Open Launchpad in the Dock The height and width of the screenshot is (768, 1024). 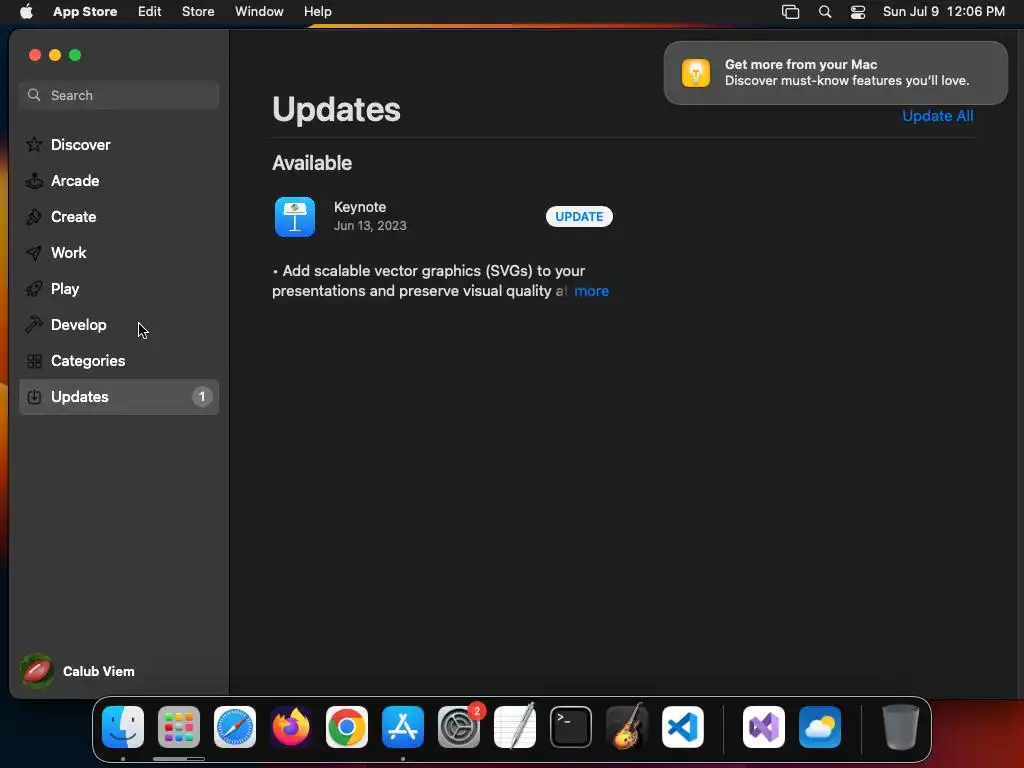(x=179, y=727)
